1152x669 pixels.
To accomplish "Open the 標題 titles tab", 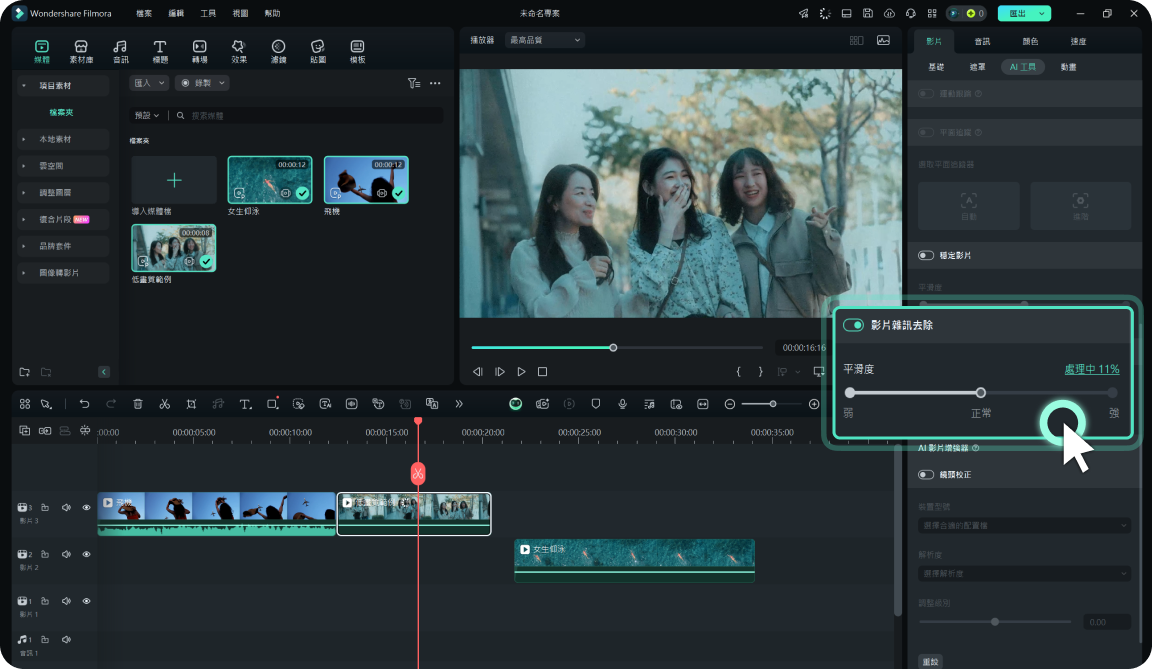I will (159, 51).
